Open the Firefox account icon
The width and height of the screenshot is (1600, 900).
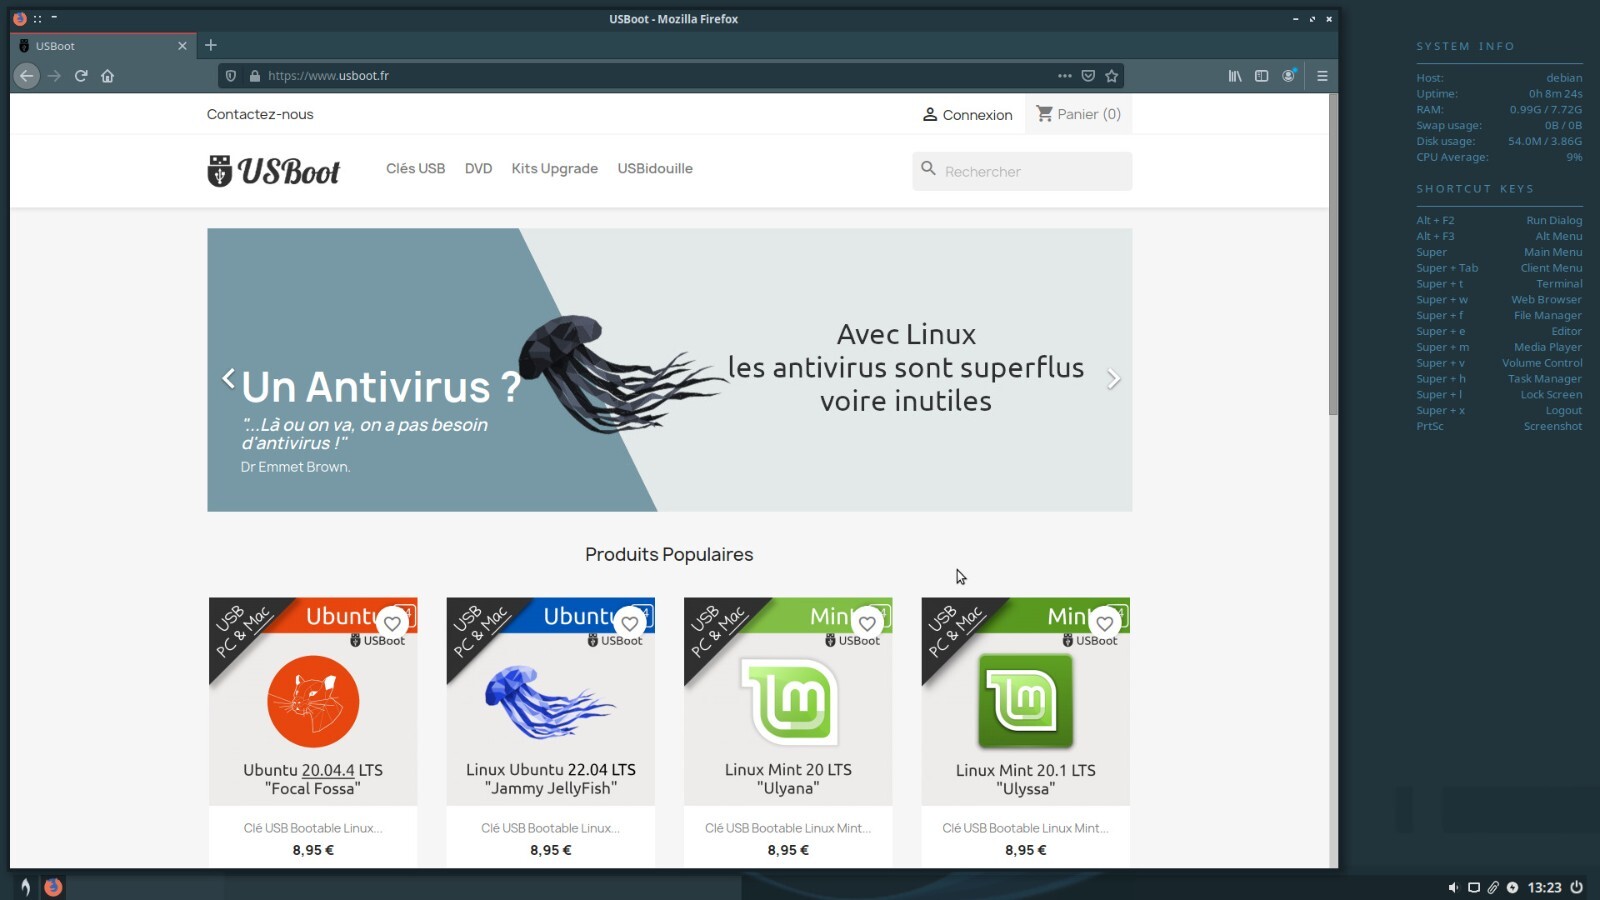[x=1289, y=76]
